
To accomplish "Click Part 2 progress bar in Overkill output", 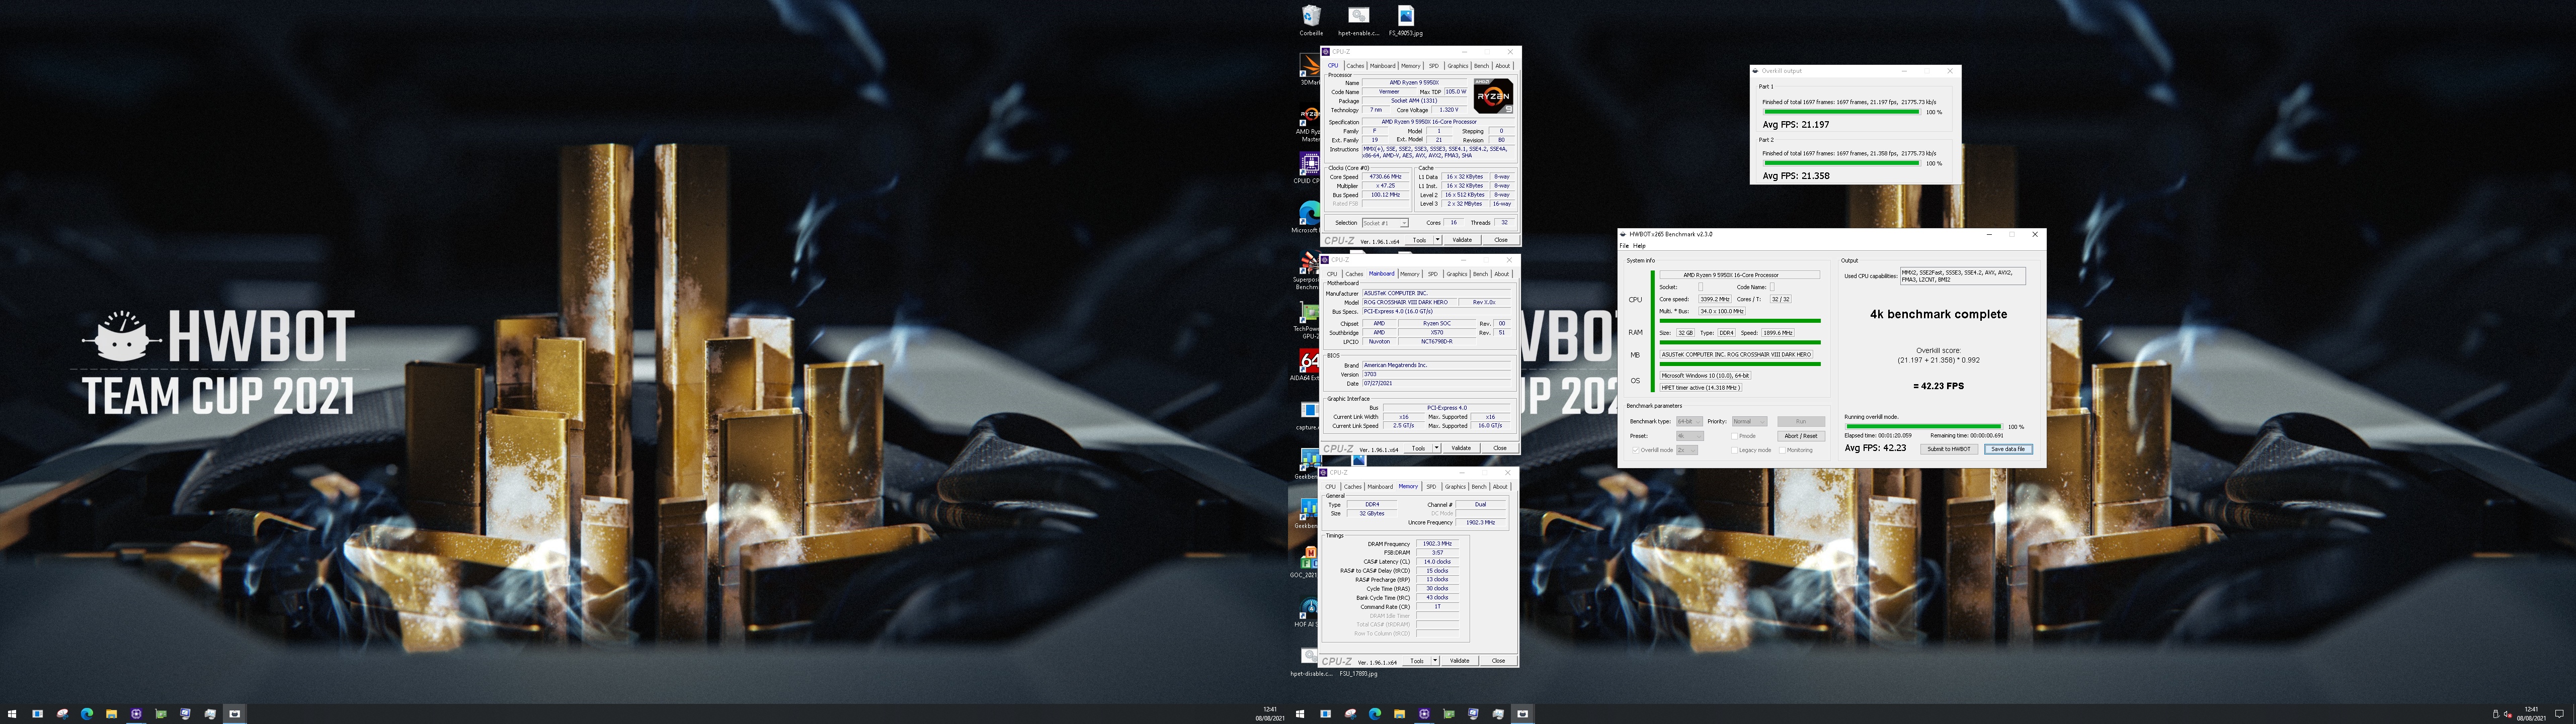I will tap(1841, 163).
